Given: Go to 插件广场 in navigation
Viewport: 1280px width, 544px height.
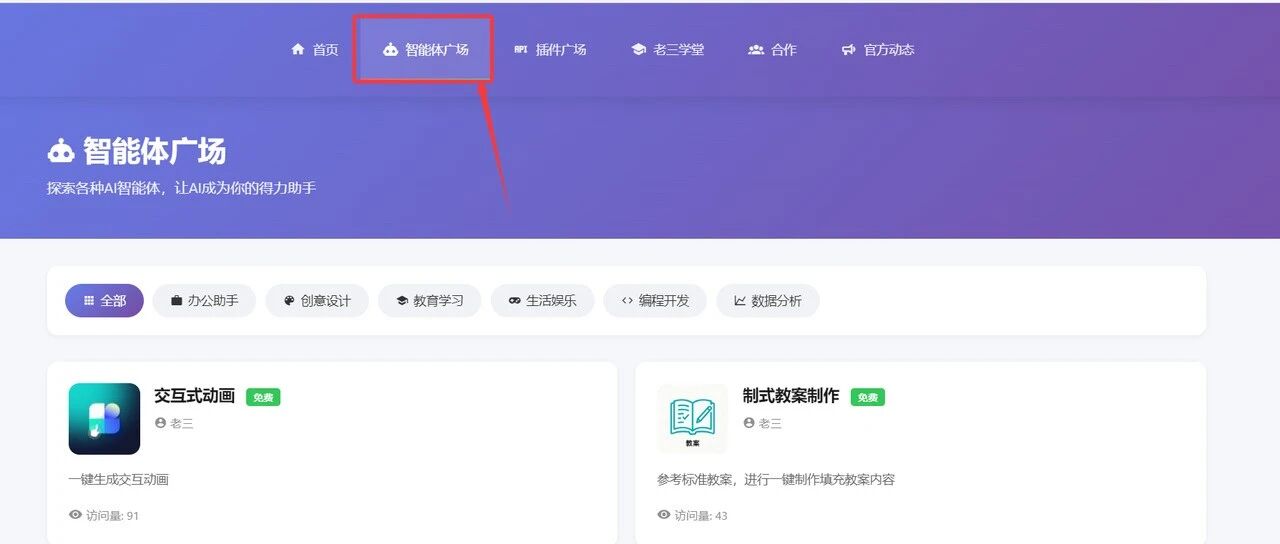Looking at the screenshot, I should (x=550, y=49).
